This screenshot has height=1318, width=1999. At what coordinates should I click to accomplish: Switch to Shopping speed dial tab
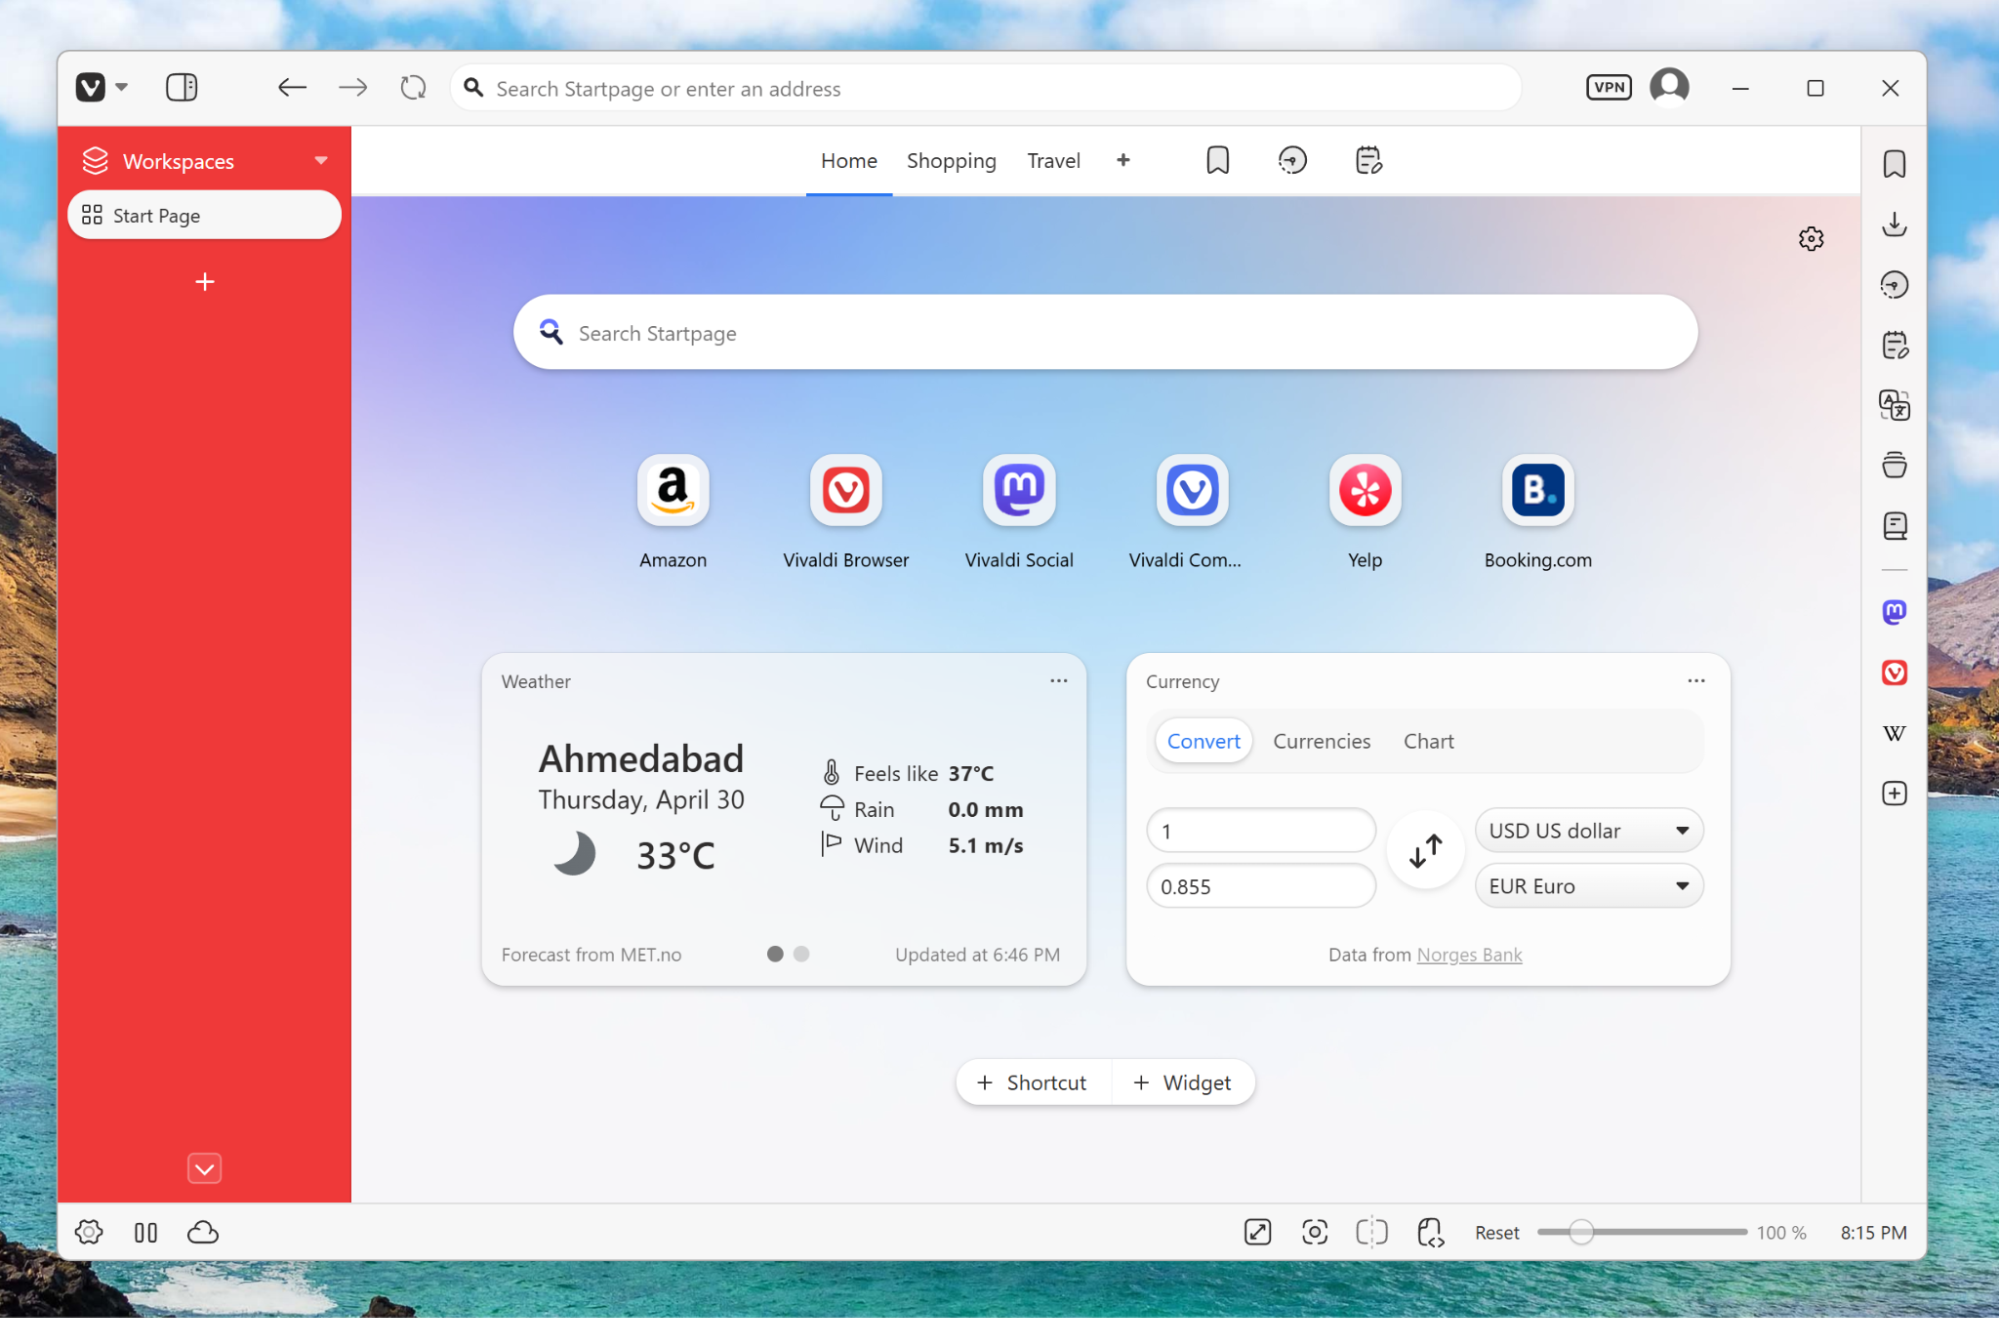[x=951, y=160]
